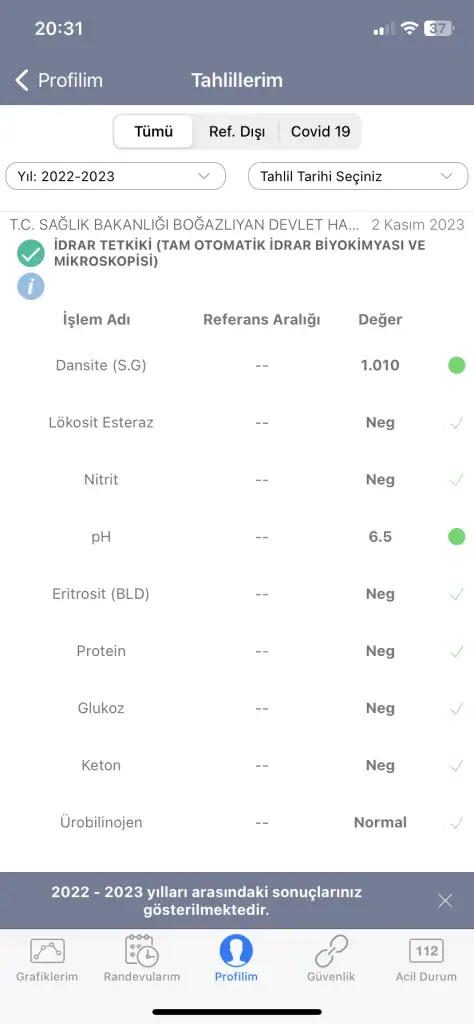Go back to Profilim
This screenshot has height=1024, width=474.
[59, 80]
